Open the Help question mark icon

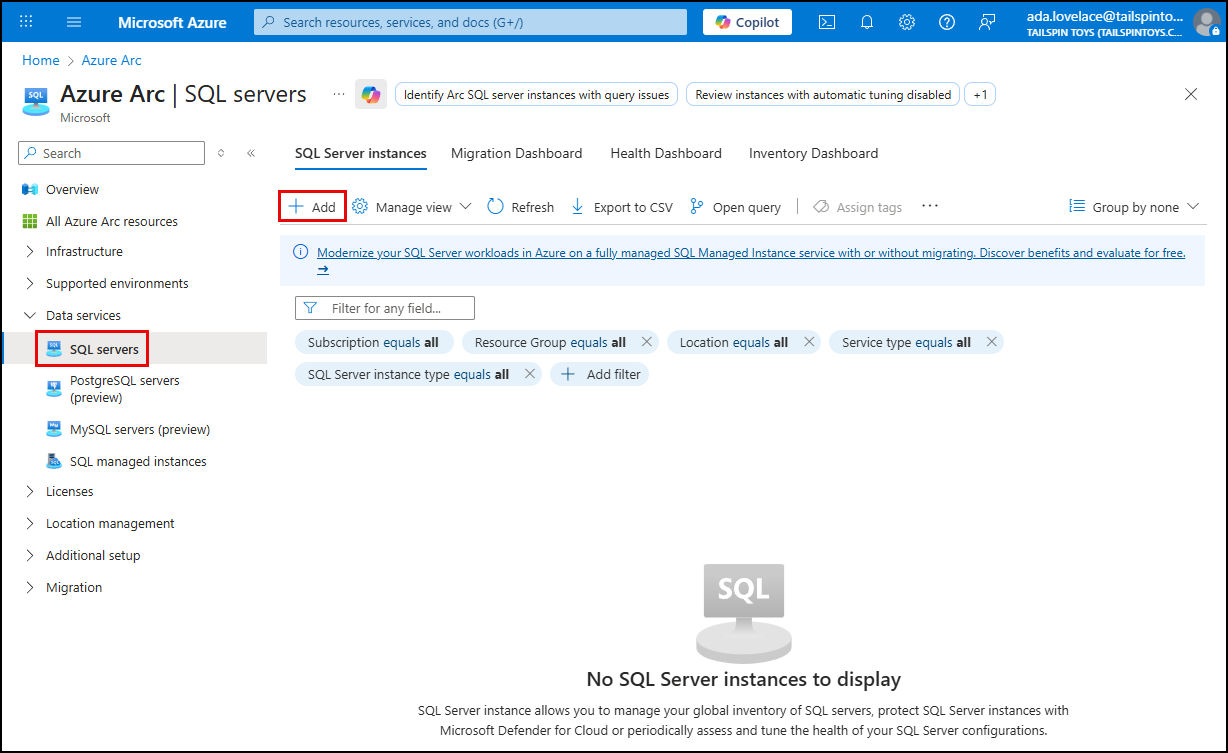point(946,21)
